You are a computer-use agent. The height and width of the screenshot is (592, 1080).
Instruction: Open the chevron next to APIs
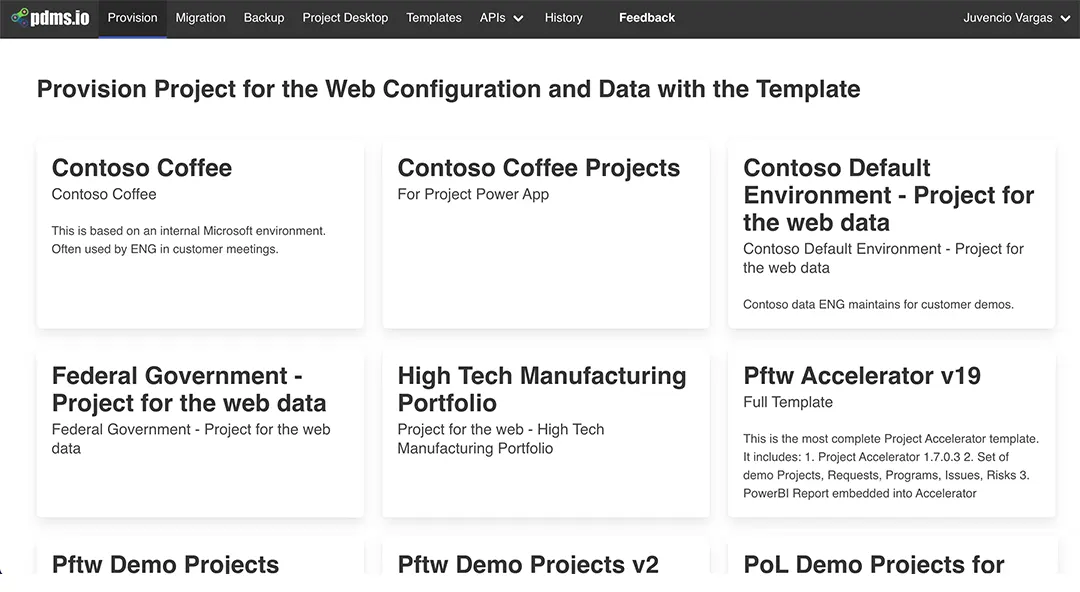[x=517, y=18]
